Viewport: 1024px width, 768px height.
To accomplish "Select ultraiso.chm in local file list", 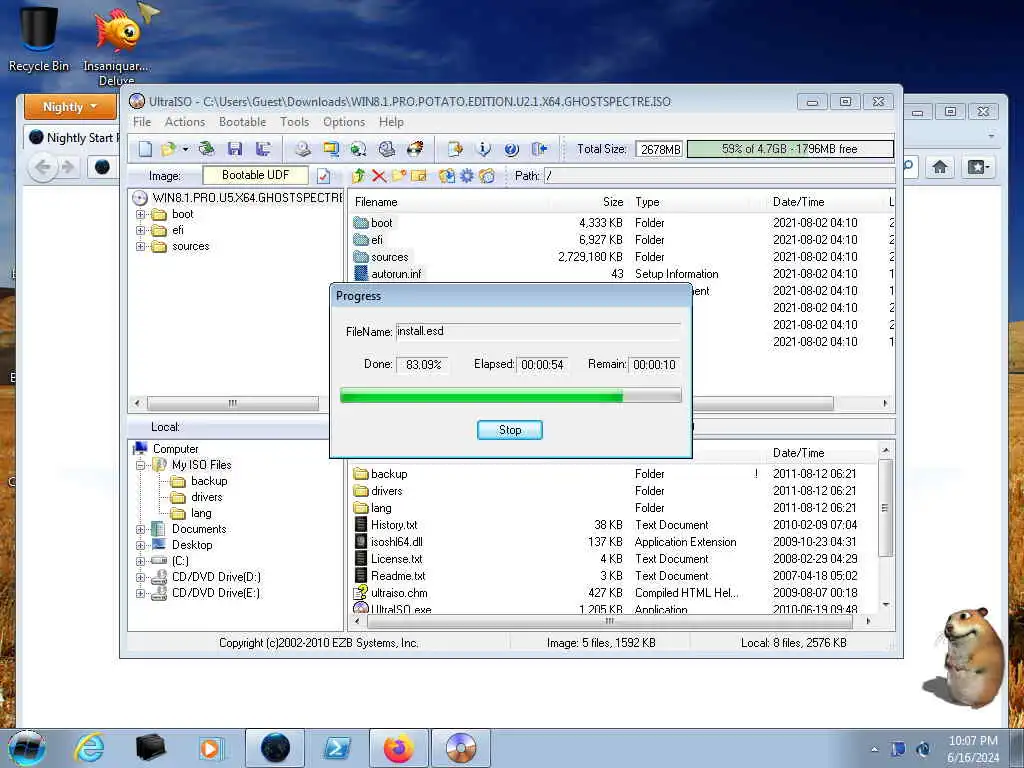I will [x=399, y=593].
